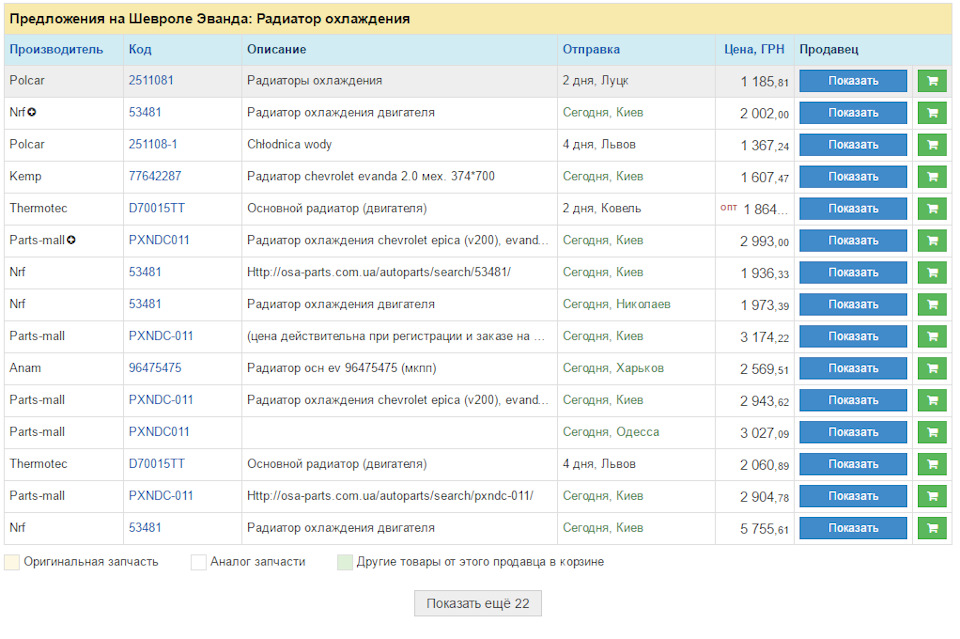Click the Аналог запчасти color swatch
960x639 pixels.
[x=198, y=562]
